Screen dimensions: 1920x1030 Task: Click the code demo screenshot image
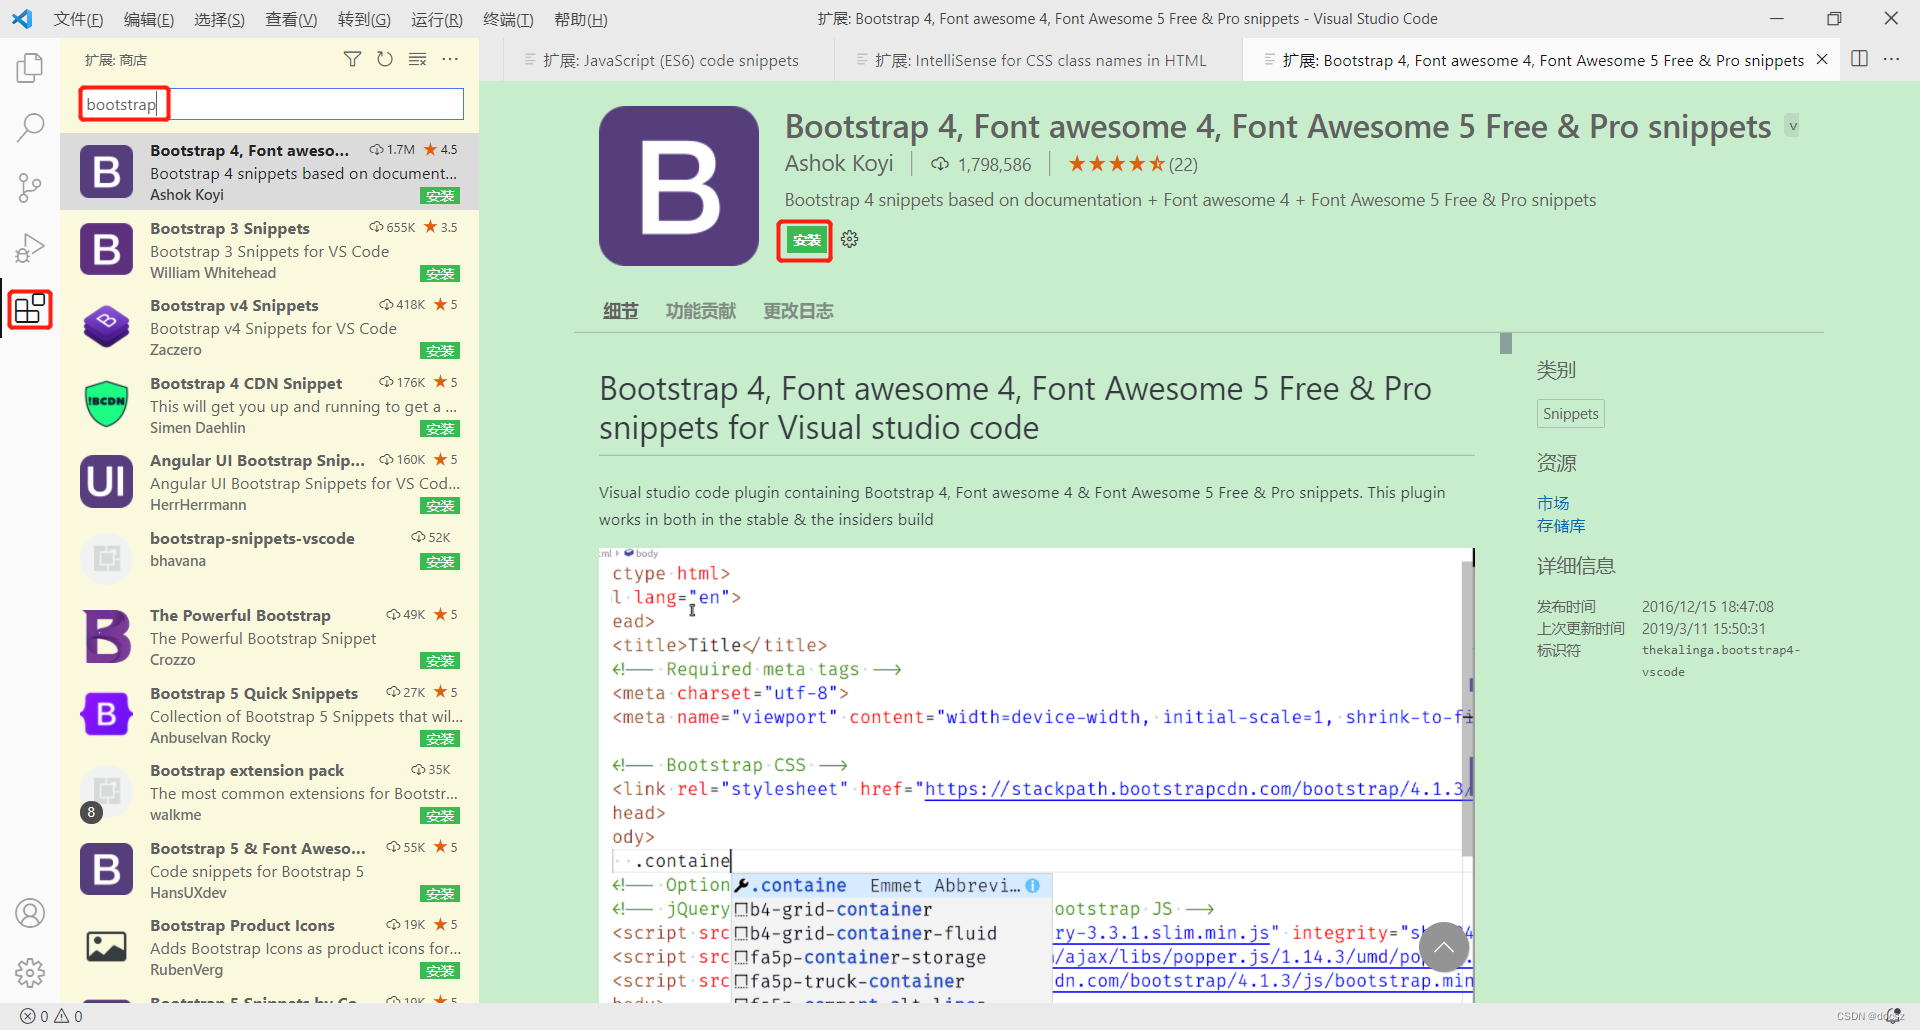[x=1036, y=775]
